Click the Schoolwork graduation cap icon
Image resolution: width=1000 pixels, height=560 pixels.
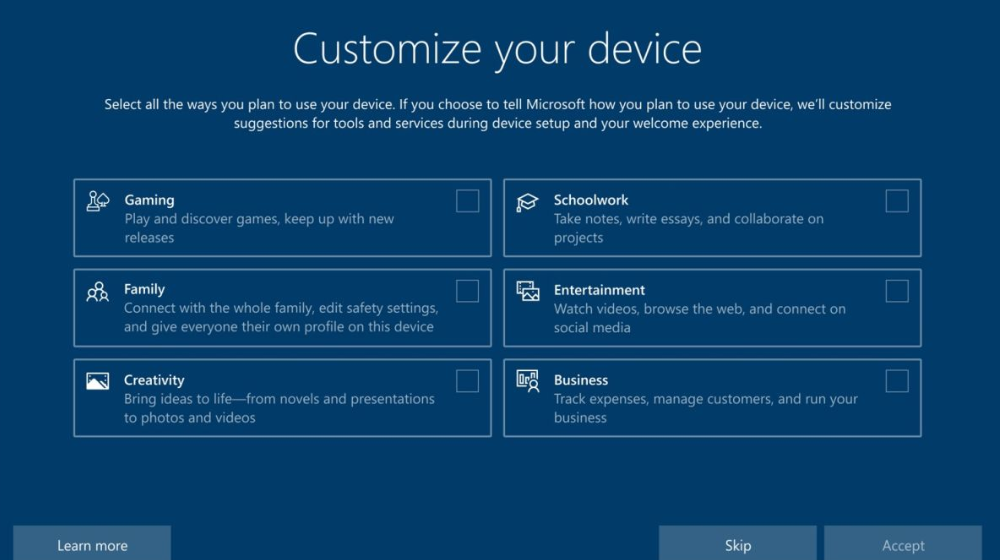coord(527,202)
